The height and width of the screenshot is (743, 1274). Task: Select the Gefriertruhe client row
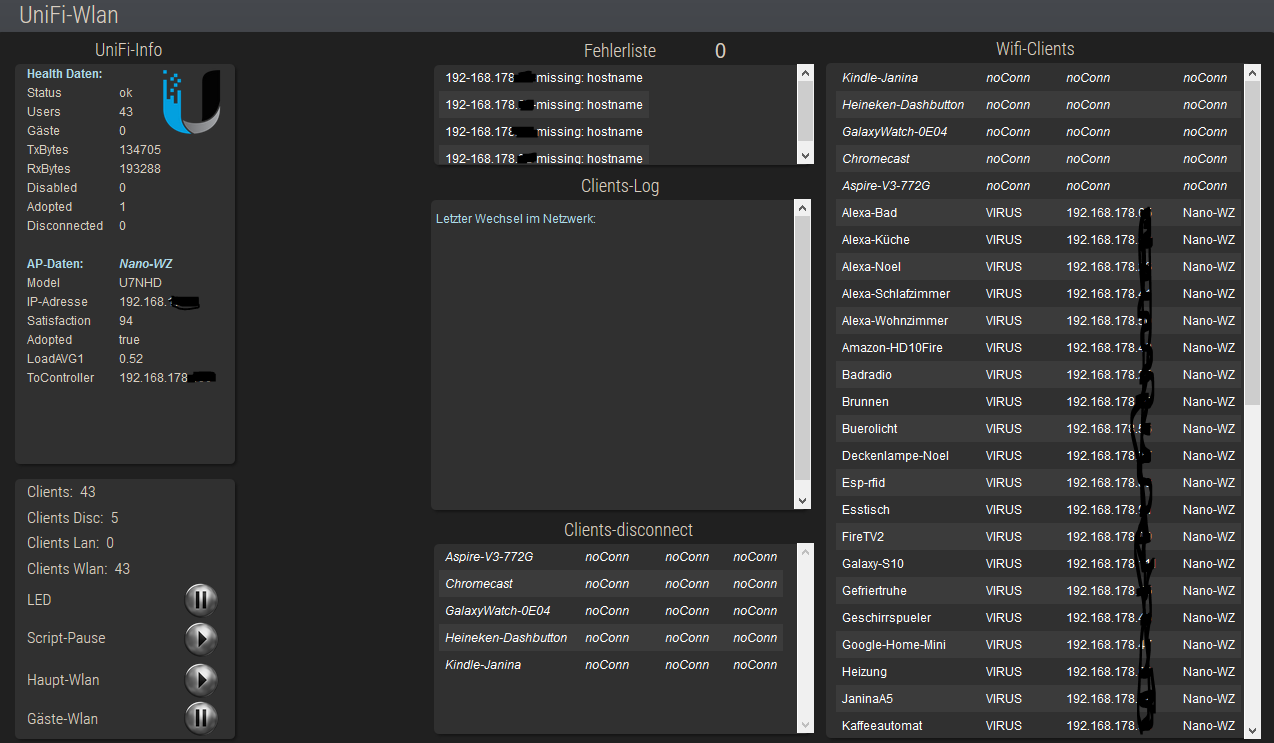tap(1040, 591)
